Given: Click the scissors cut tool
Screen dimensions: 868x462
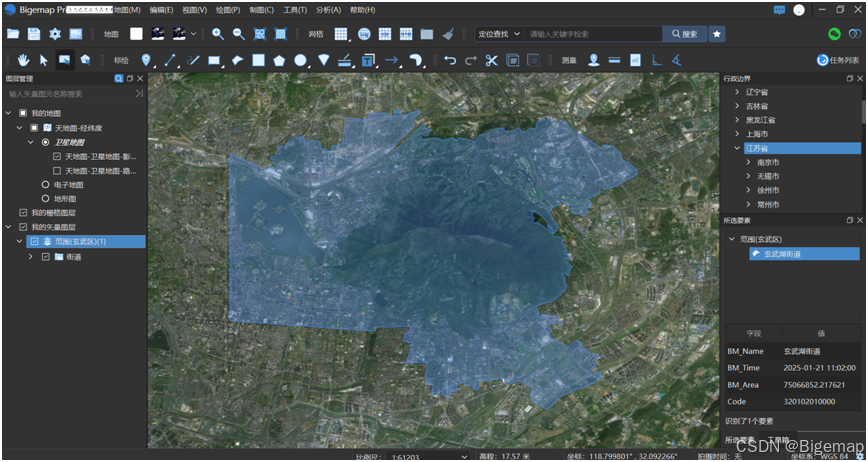Looking at the screenshot, I should (491, 60).
